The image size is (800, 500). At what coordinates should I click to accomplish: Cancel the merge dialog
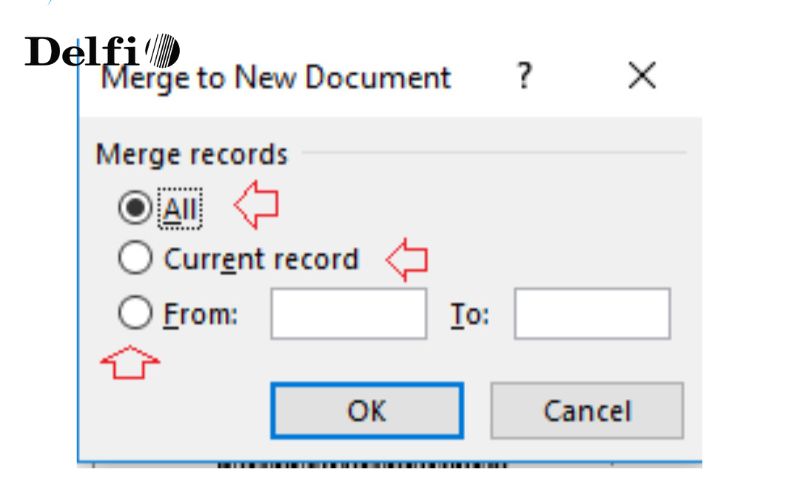tap(587, 410)
